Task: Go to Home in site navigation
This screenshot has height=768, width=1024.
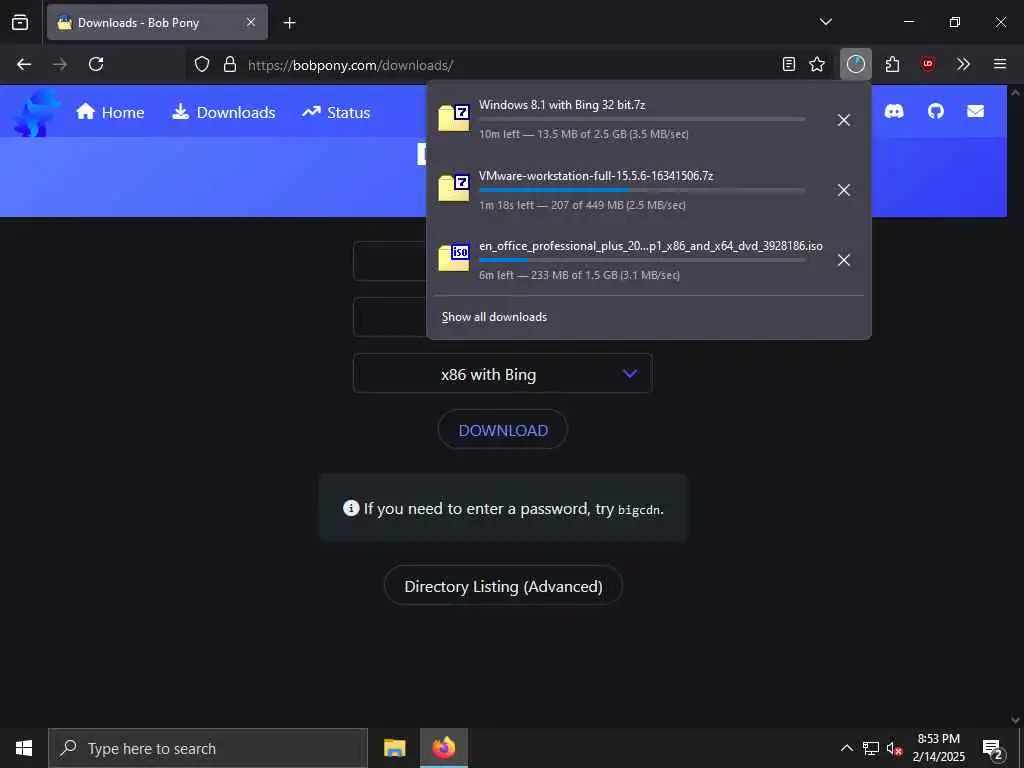Action: click(x=110, y=112)
